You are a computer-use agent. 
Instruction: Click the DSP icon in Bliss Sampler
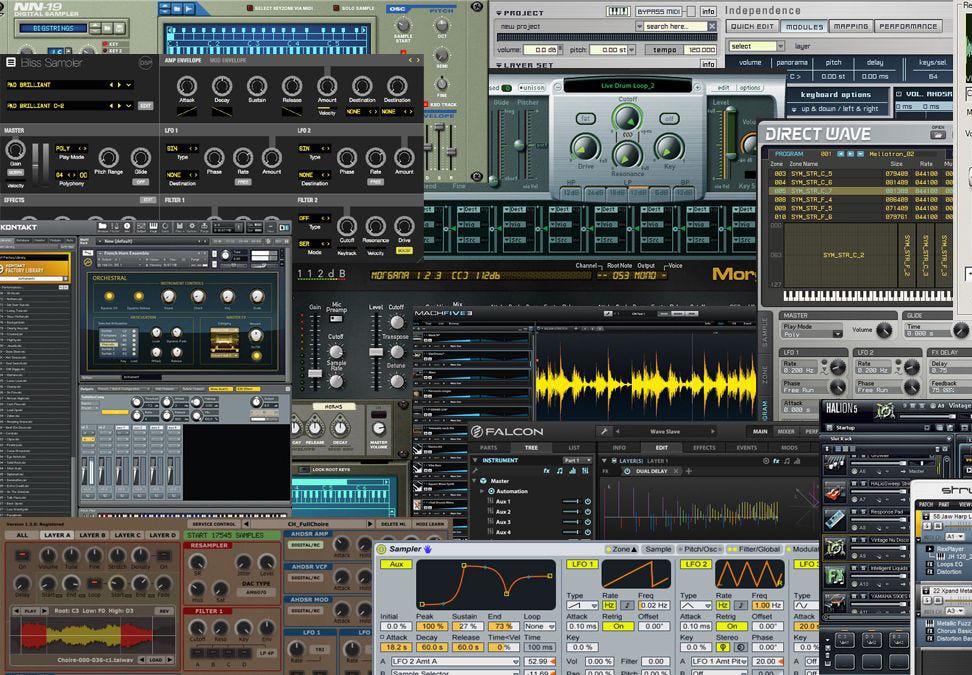145,63
